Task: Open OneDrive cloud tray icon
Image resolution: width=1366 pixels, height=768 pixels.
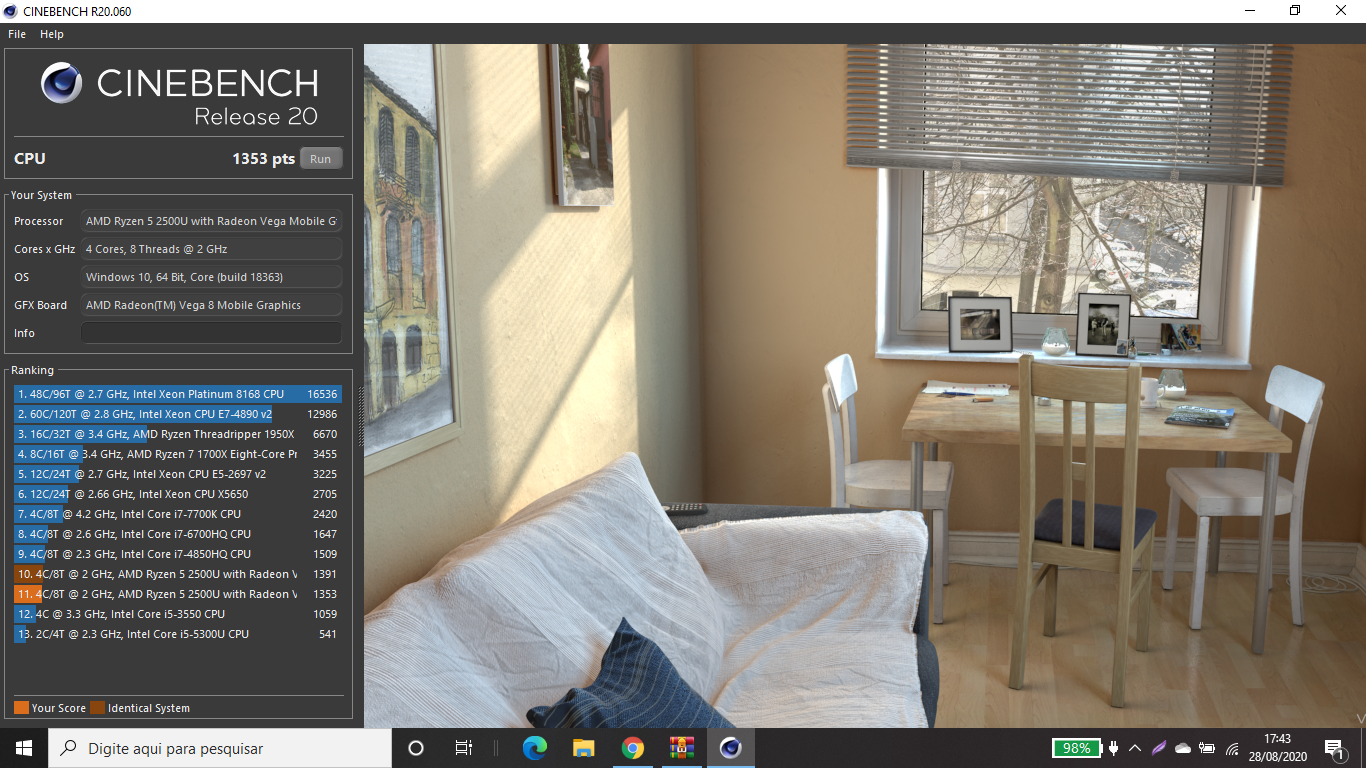Action: pos(1183,748)
